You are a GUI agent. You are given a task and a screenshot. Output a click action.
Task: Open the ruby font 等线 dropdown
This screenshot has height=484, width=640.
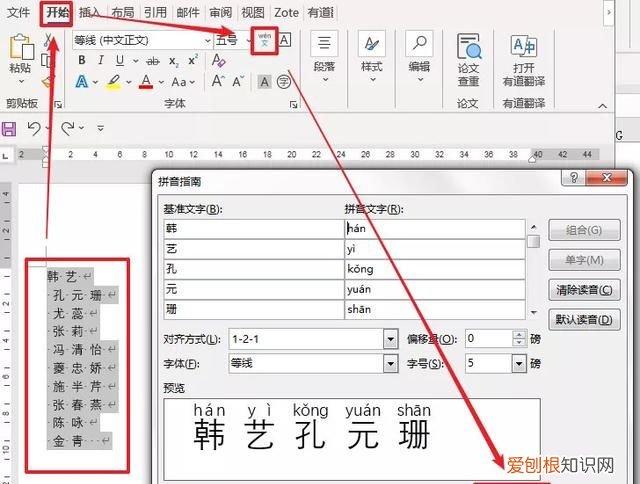[390, 363]
